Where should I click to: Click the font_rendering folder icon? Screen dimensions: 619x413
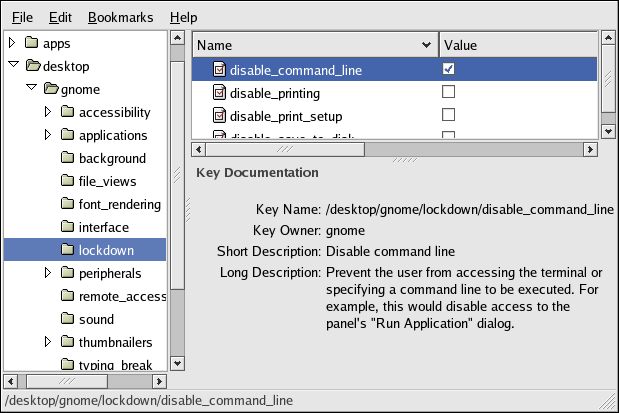68,204
